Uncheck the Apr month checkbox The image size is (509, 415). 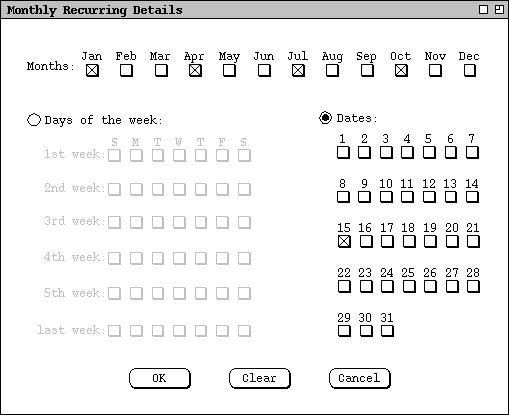[195, 71]
